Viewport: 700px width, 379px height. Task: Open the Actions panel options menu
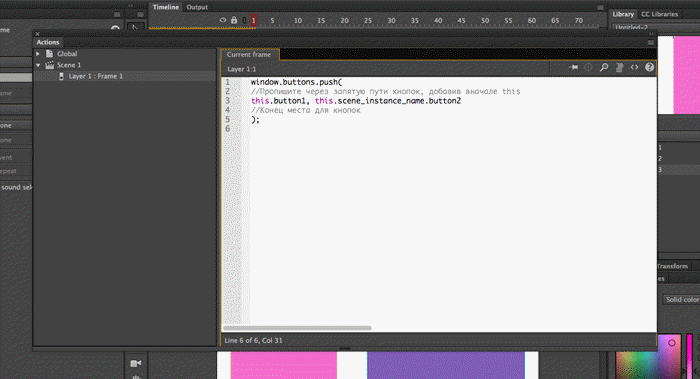point(651,42)
